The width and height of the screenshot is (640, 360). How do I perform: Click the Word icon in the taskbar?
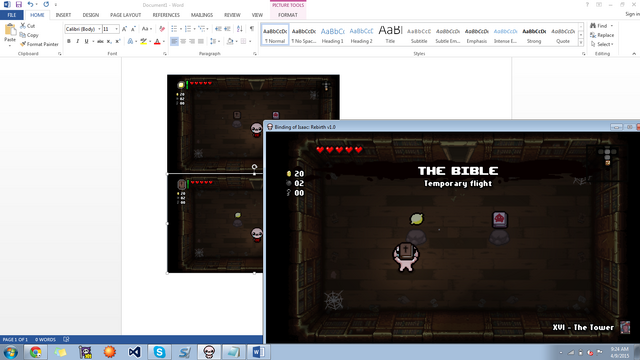(x=258, y=352)
